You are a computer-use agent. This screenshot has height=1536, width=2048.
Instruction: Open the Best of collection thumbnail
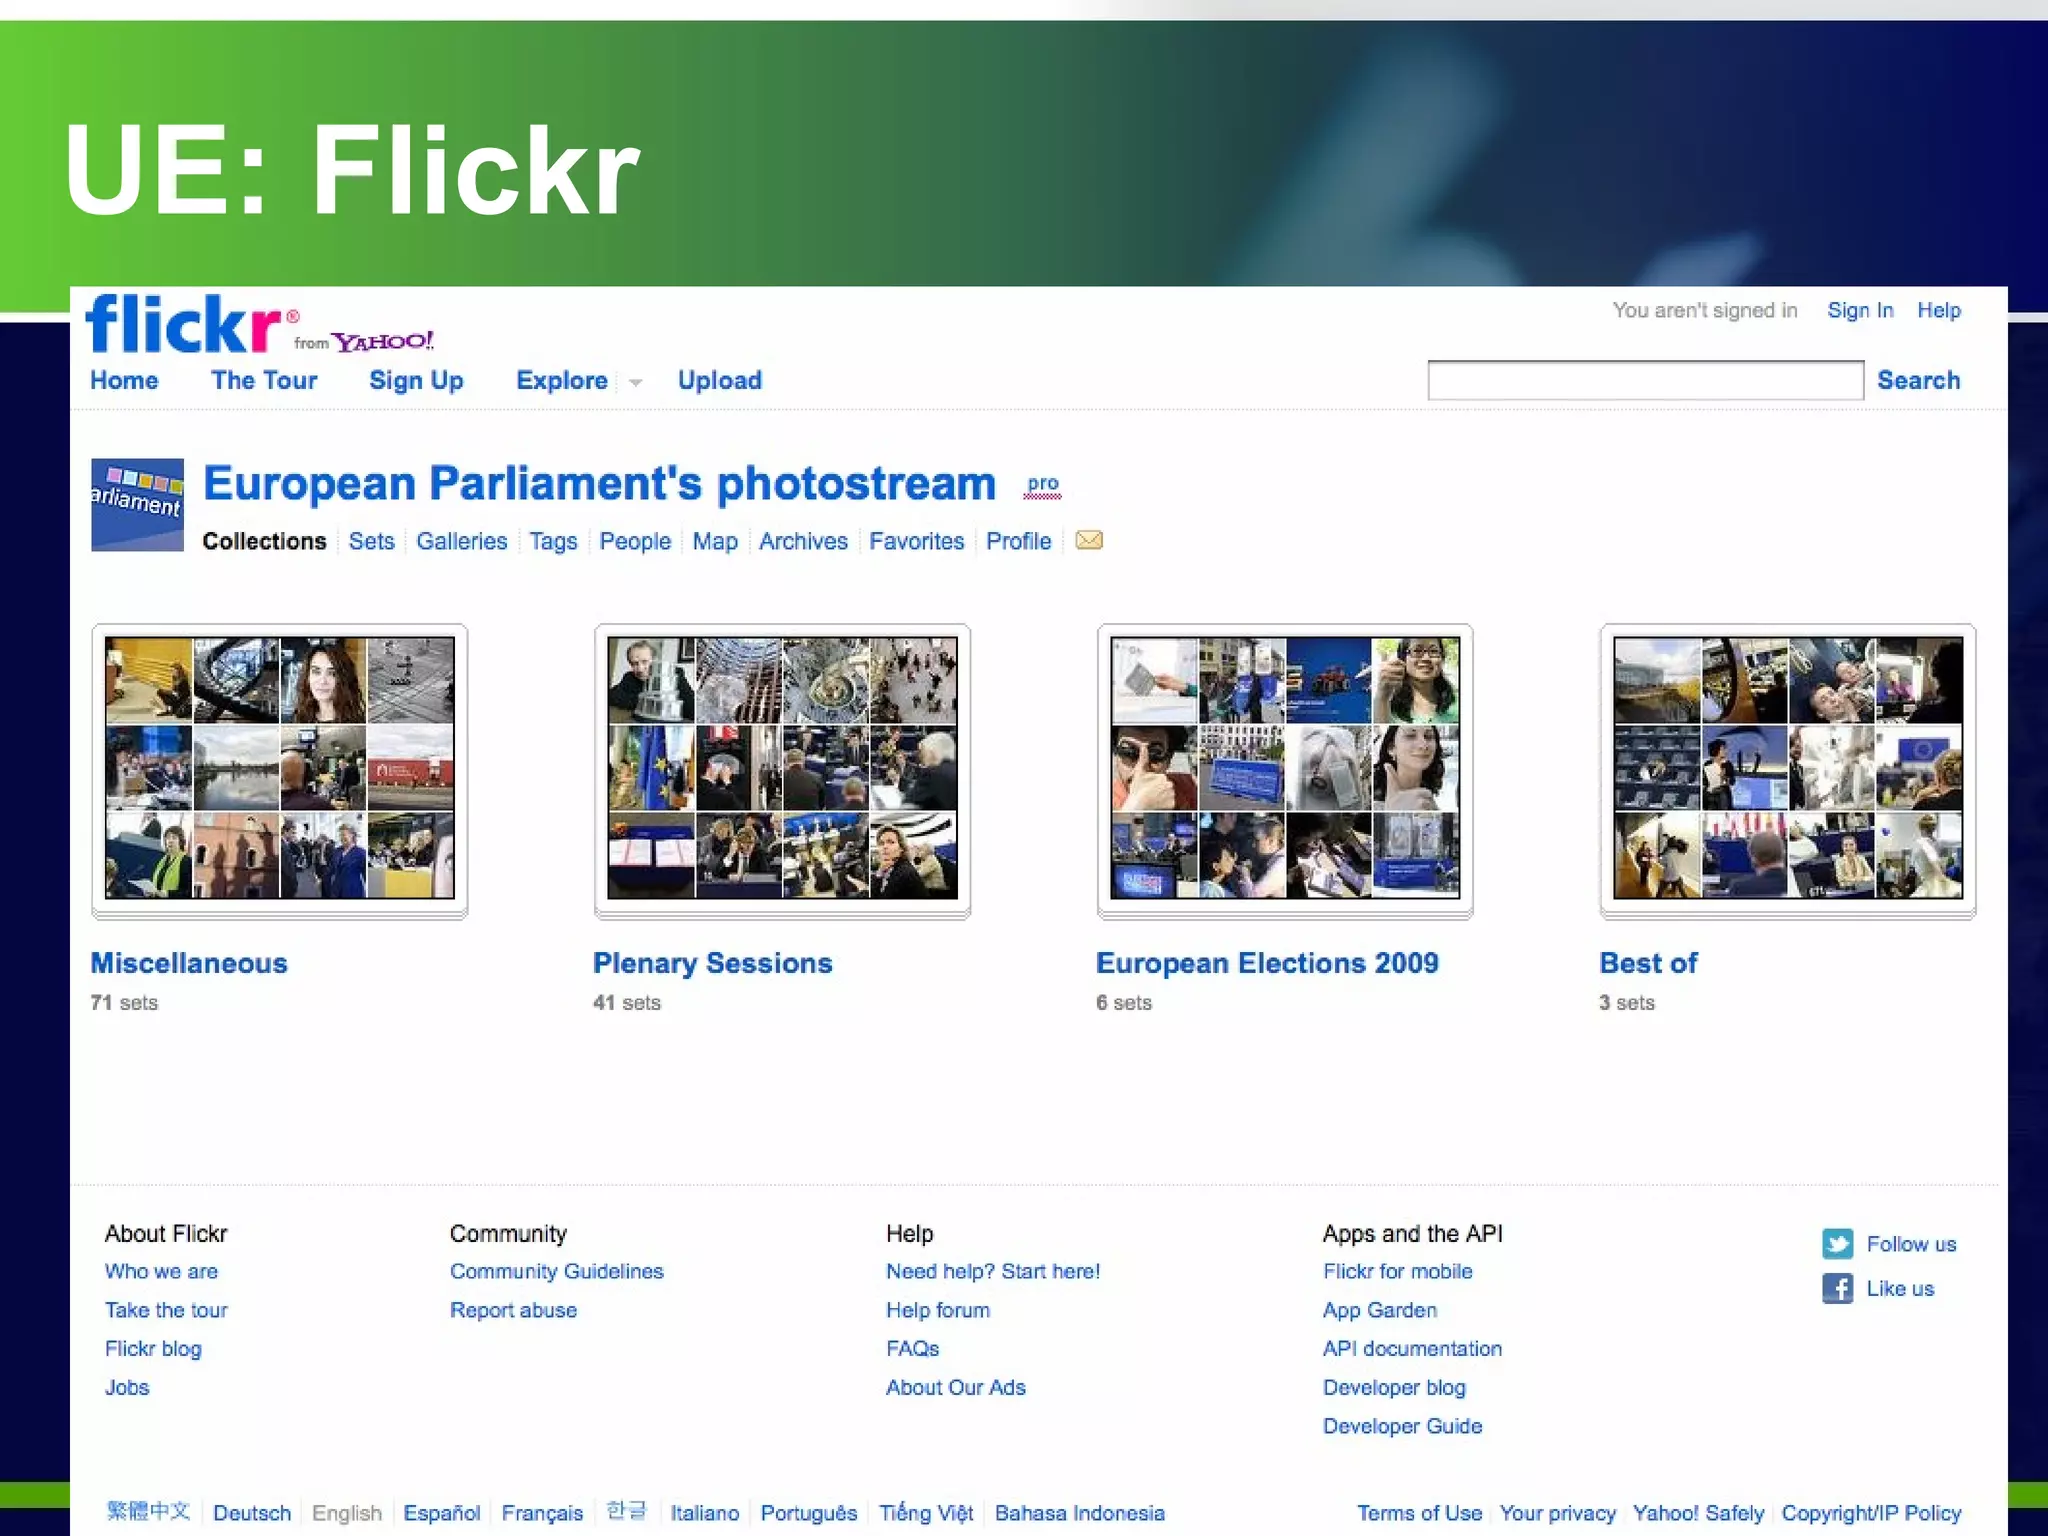tap(1788, 769)
